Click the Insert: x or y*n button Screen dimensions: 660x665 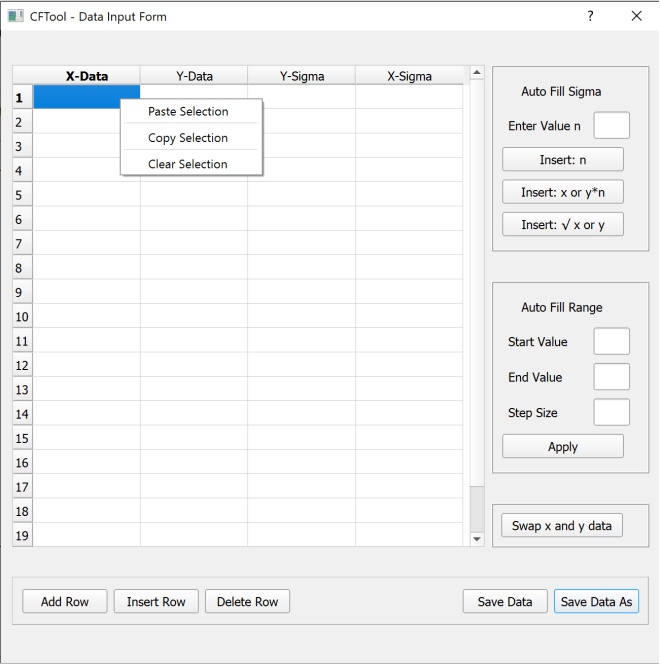[562, 192]
